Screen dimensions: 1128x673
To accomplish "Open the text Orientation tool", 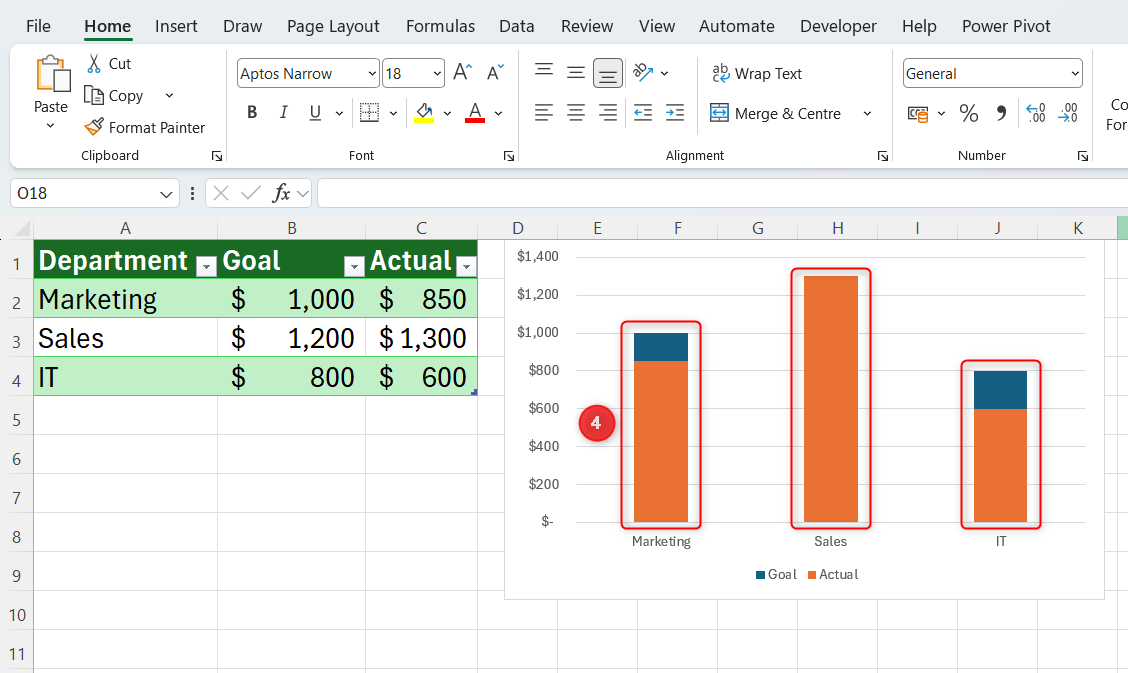I will coord(643,73).
